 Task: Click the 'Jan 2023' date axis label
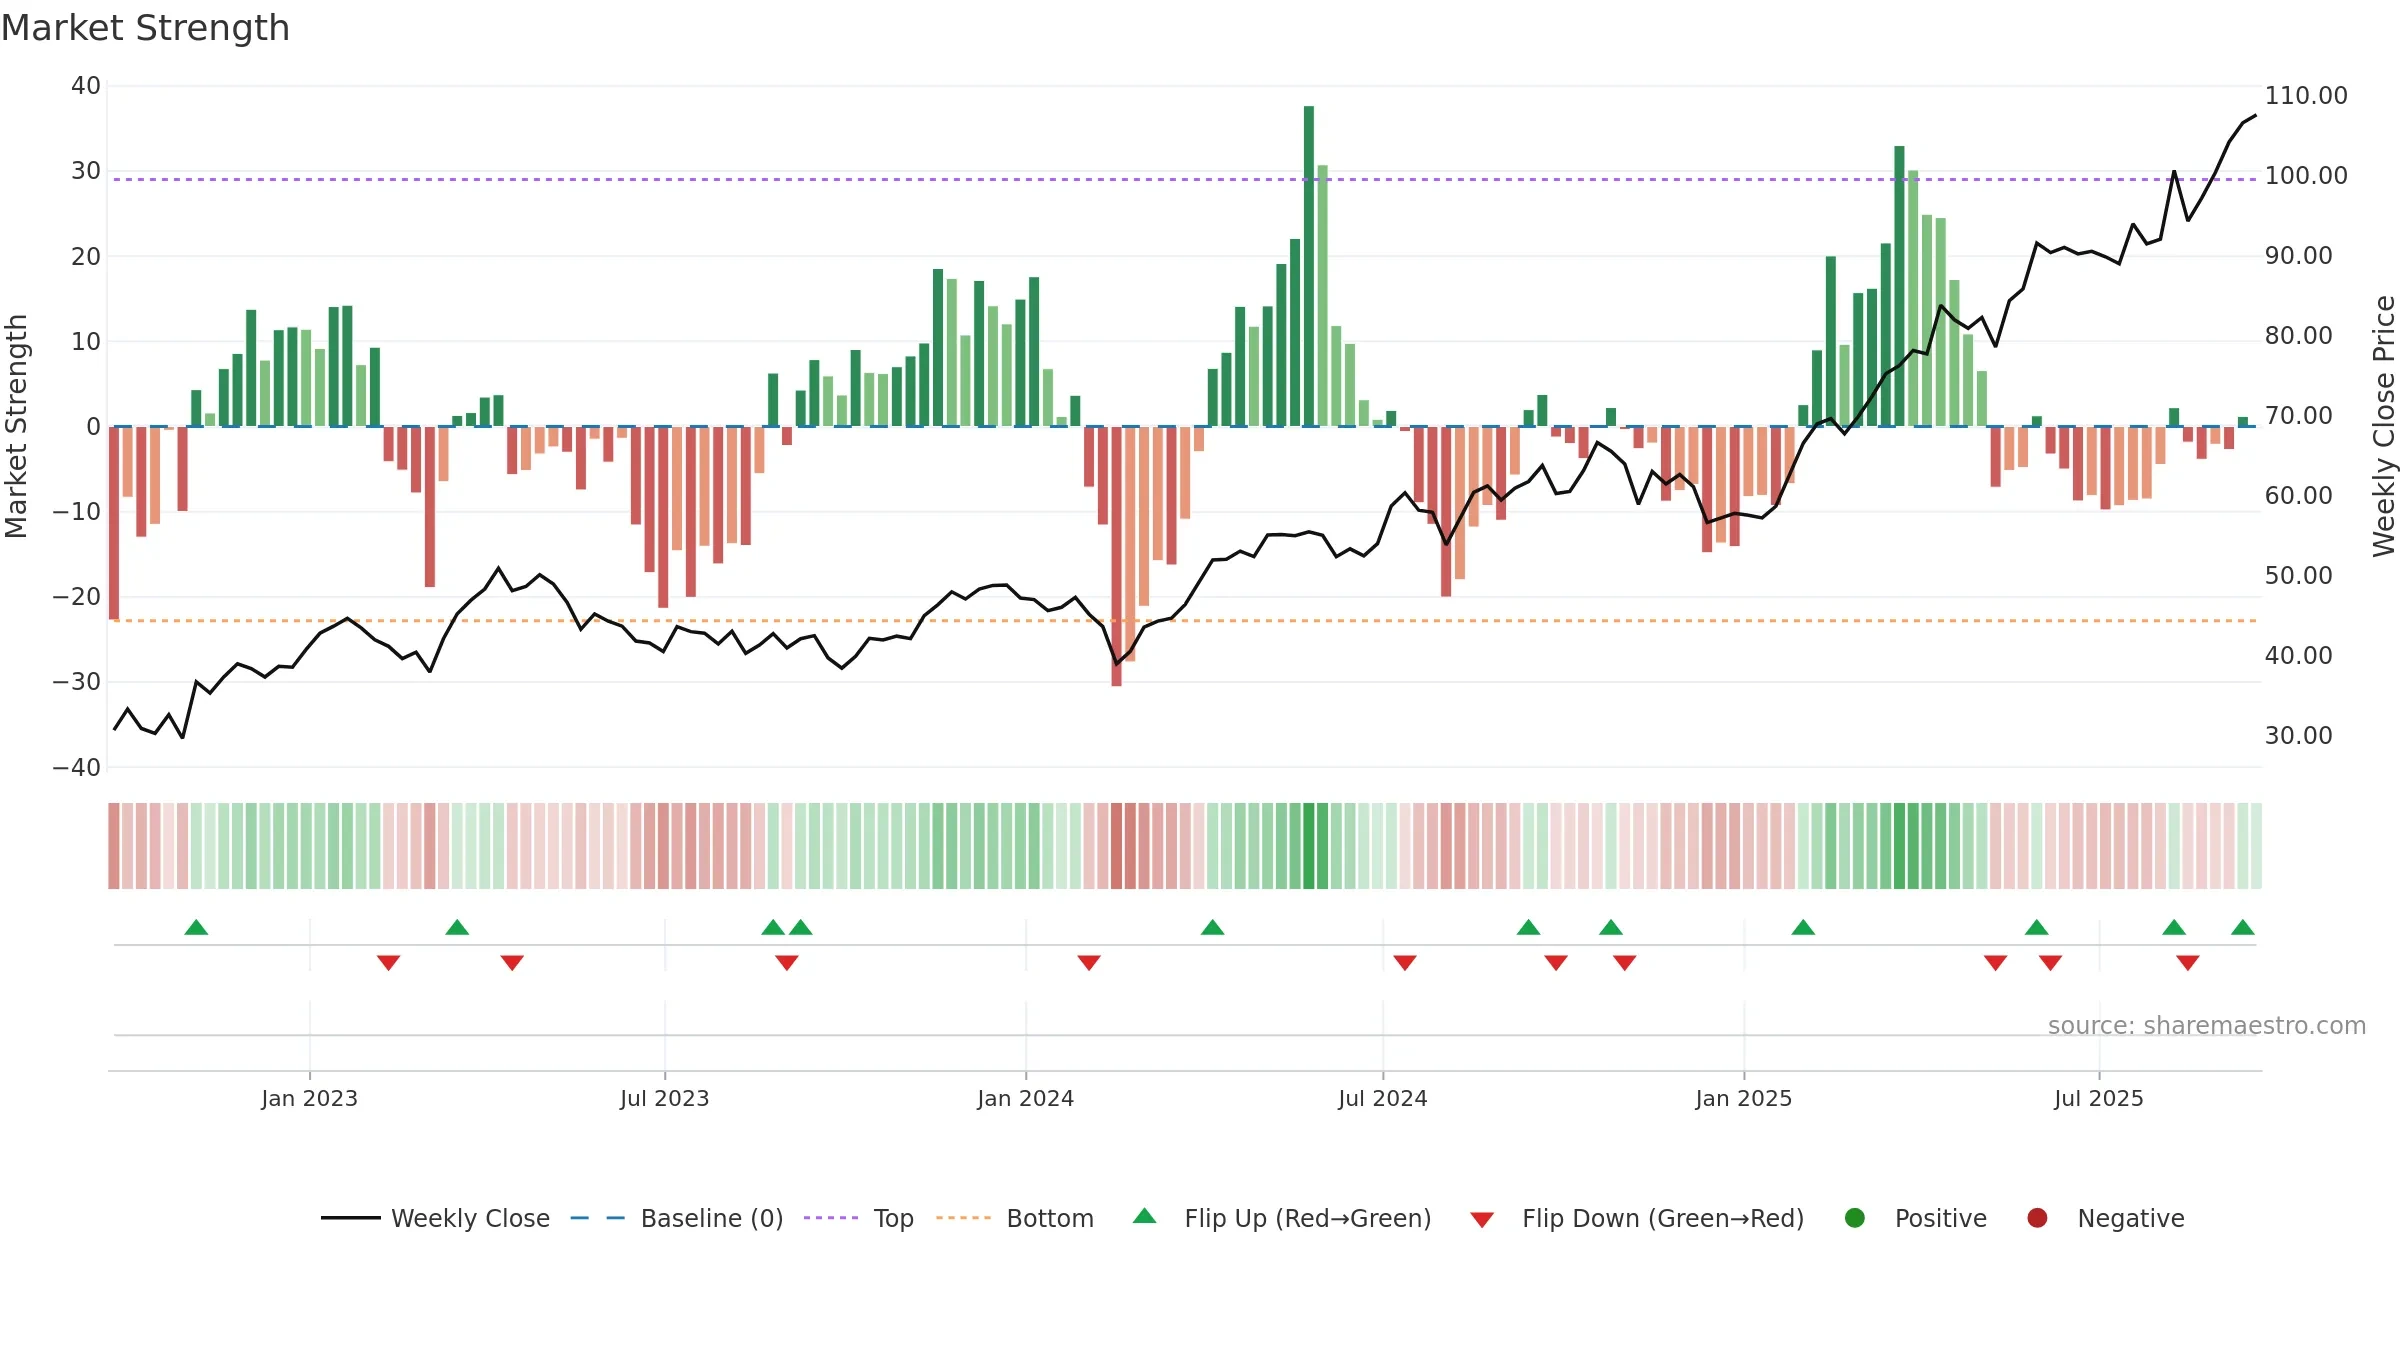pyautogui.click(x=310, y=1099)
